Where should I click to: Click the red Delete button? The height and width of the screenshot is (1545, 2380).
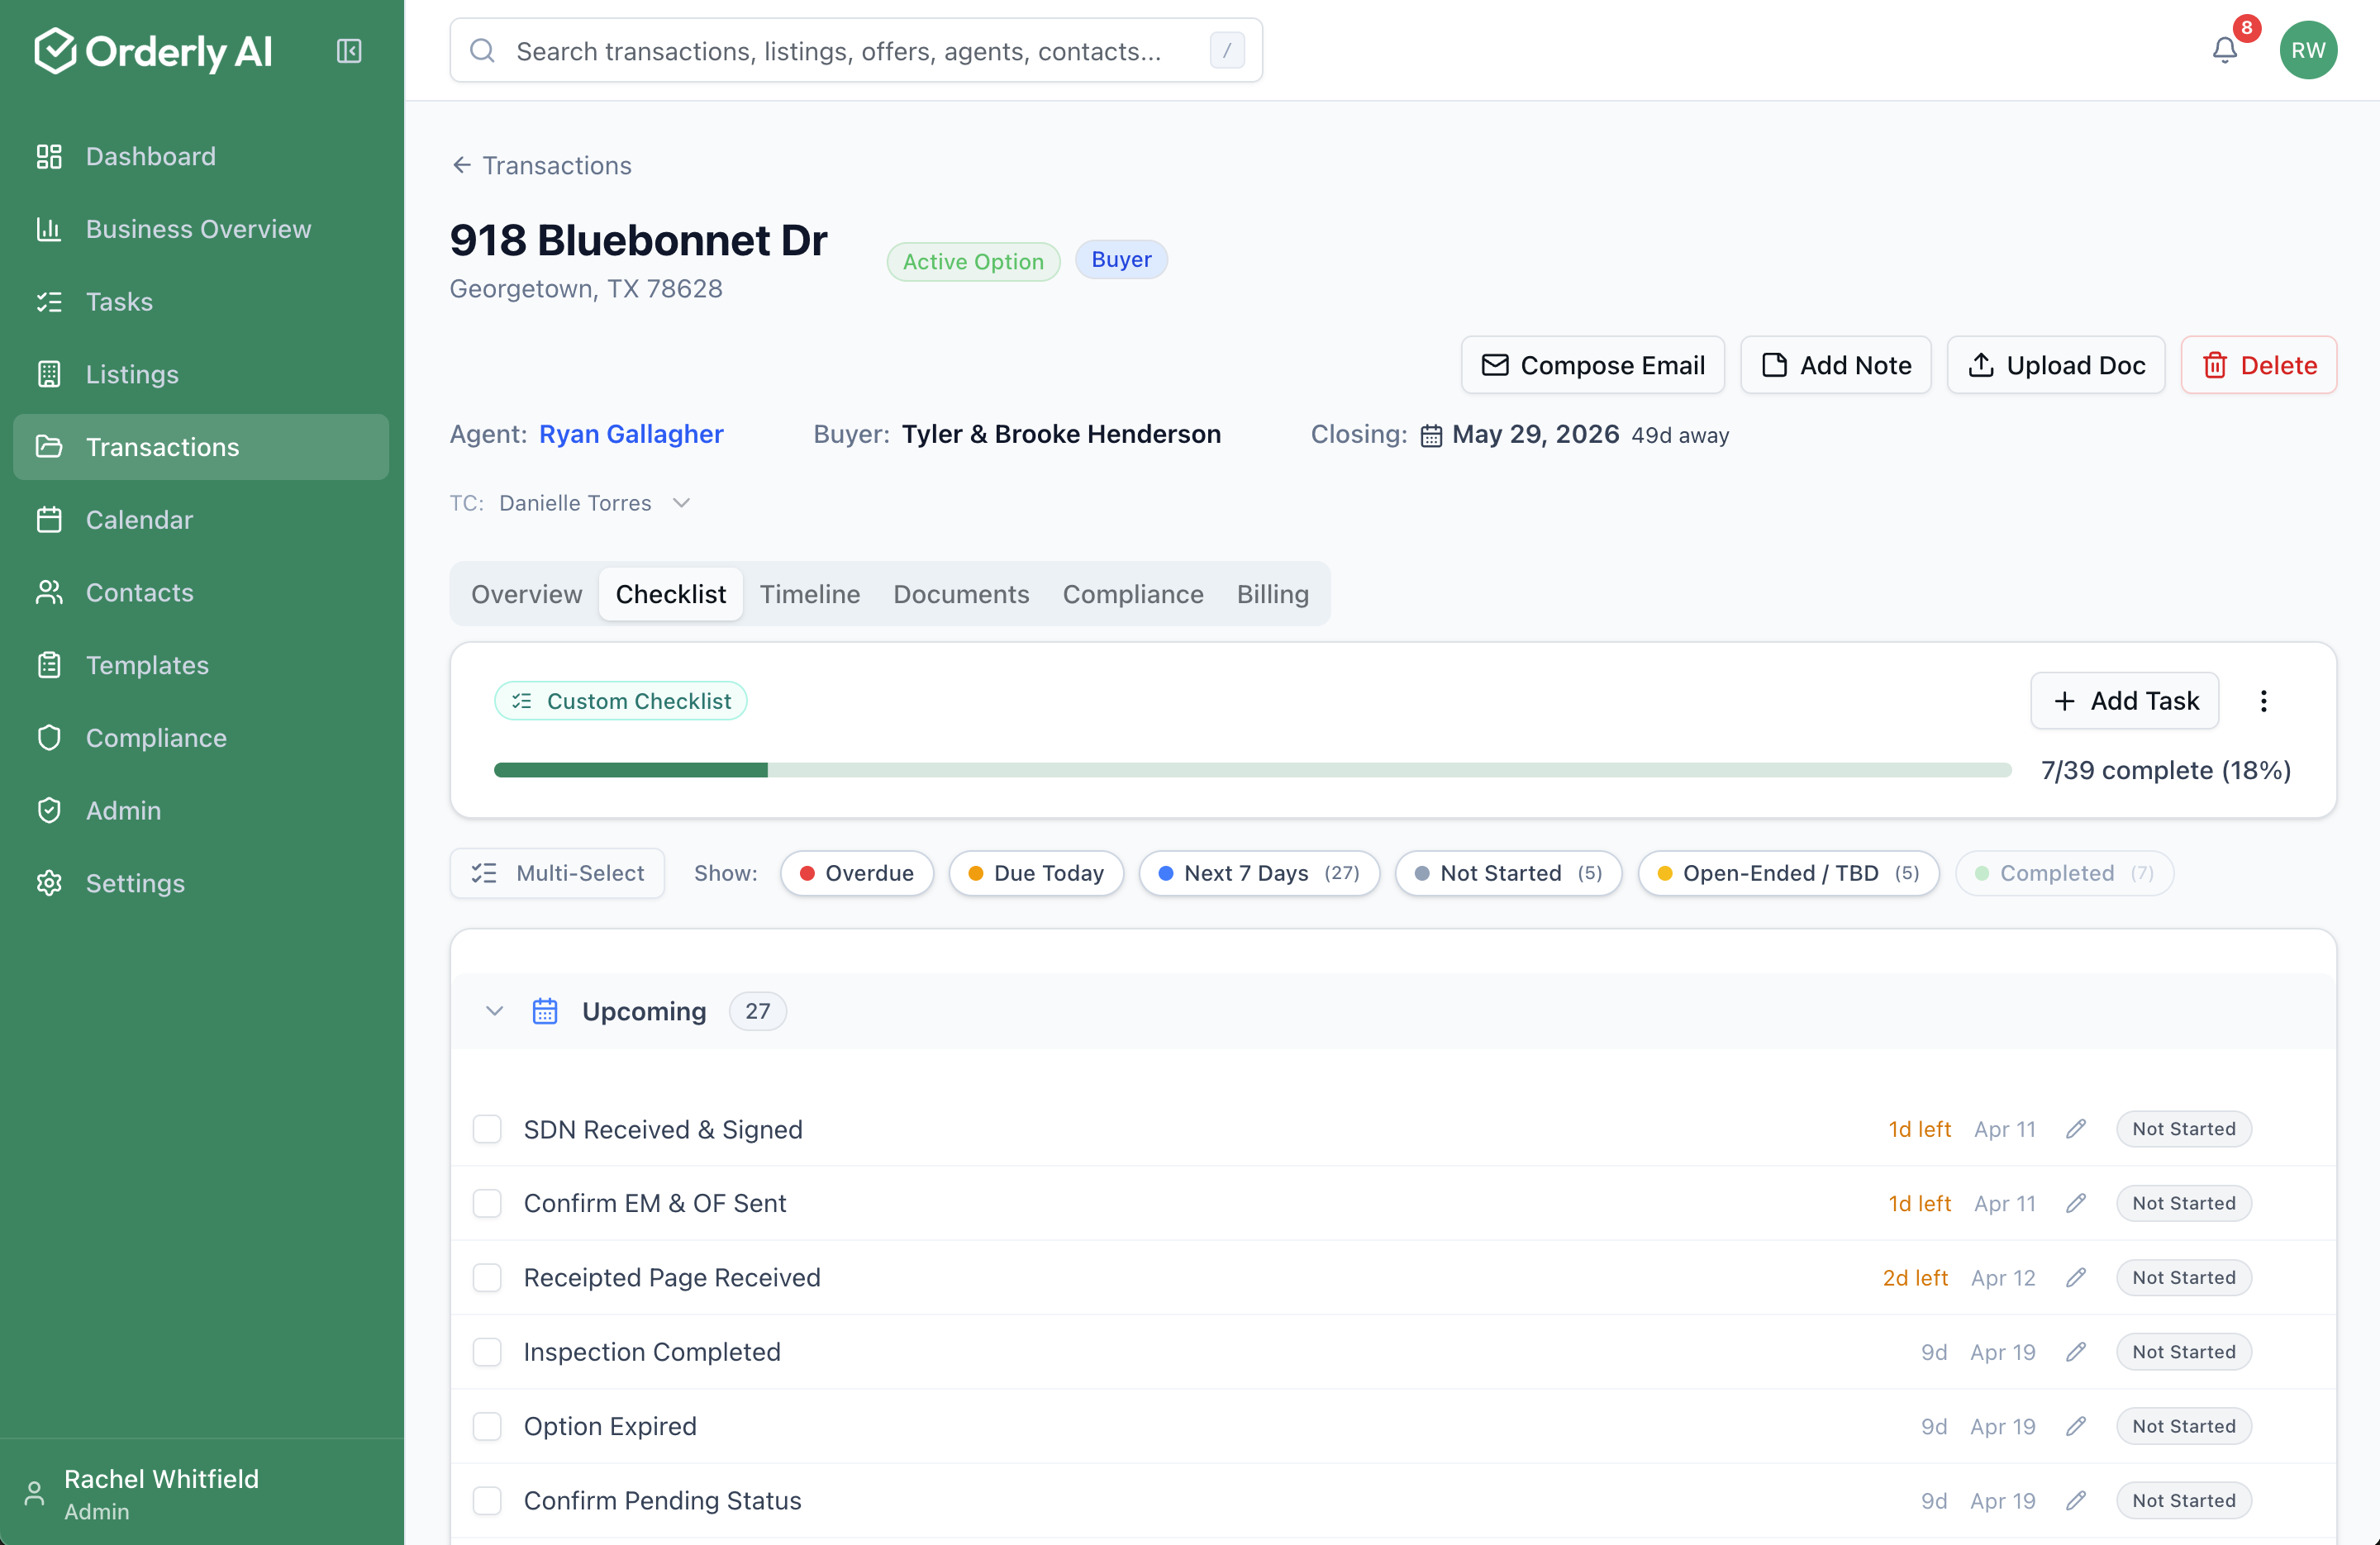coord(2258,365)
